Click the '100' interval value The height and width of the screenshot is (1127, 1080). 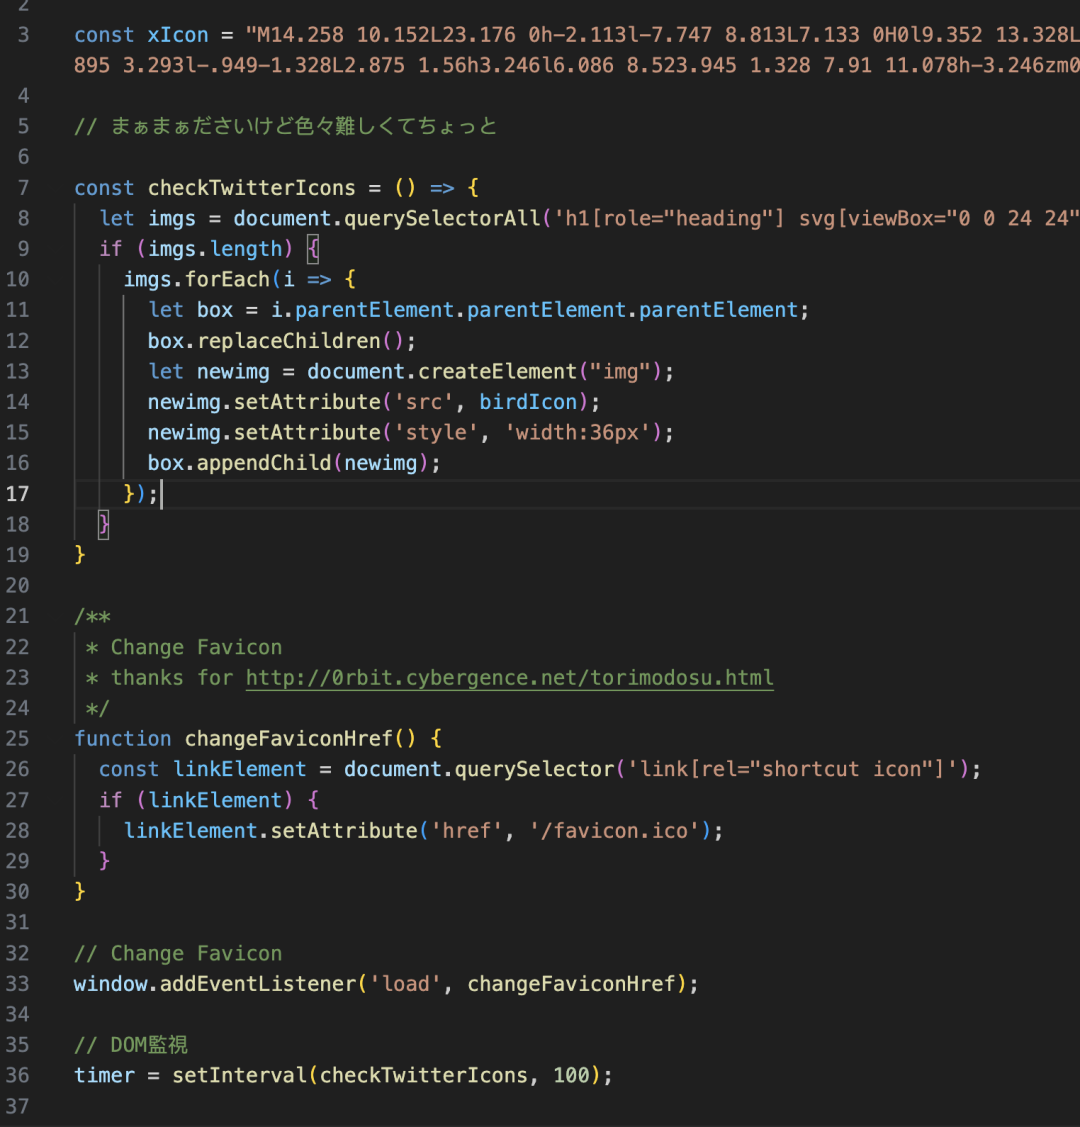click(x=571, y=1075)
